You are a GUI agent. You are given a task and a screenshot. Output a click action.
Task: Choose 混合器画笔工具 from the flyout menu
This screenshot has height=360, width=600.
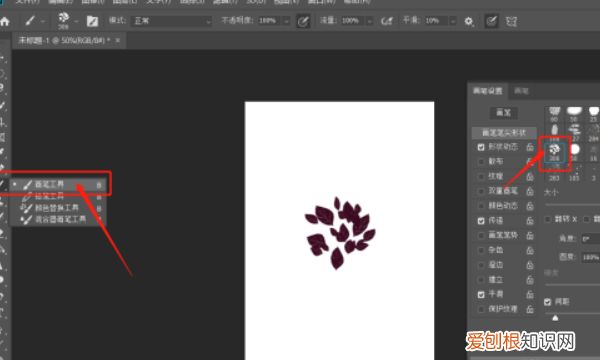(x=57, y=220)
